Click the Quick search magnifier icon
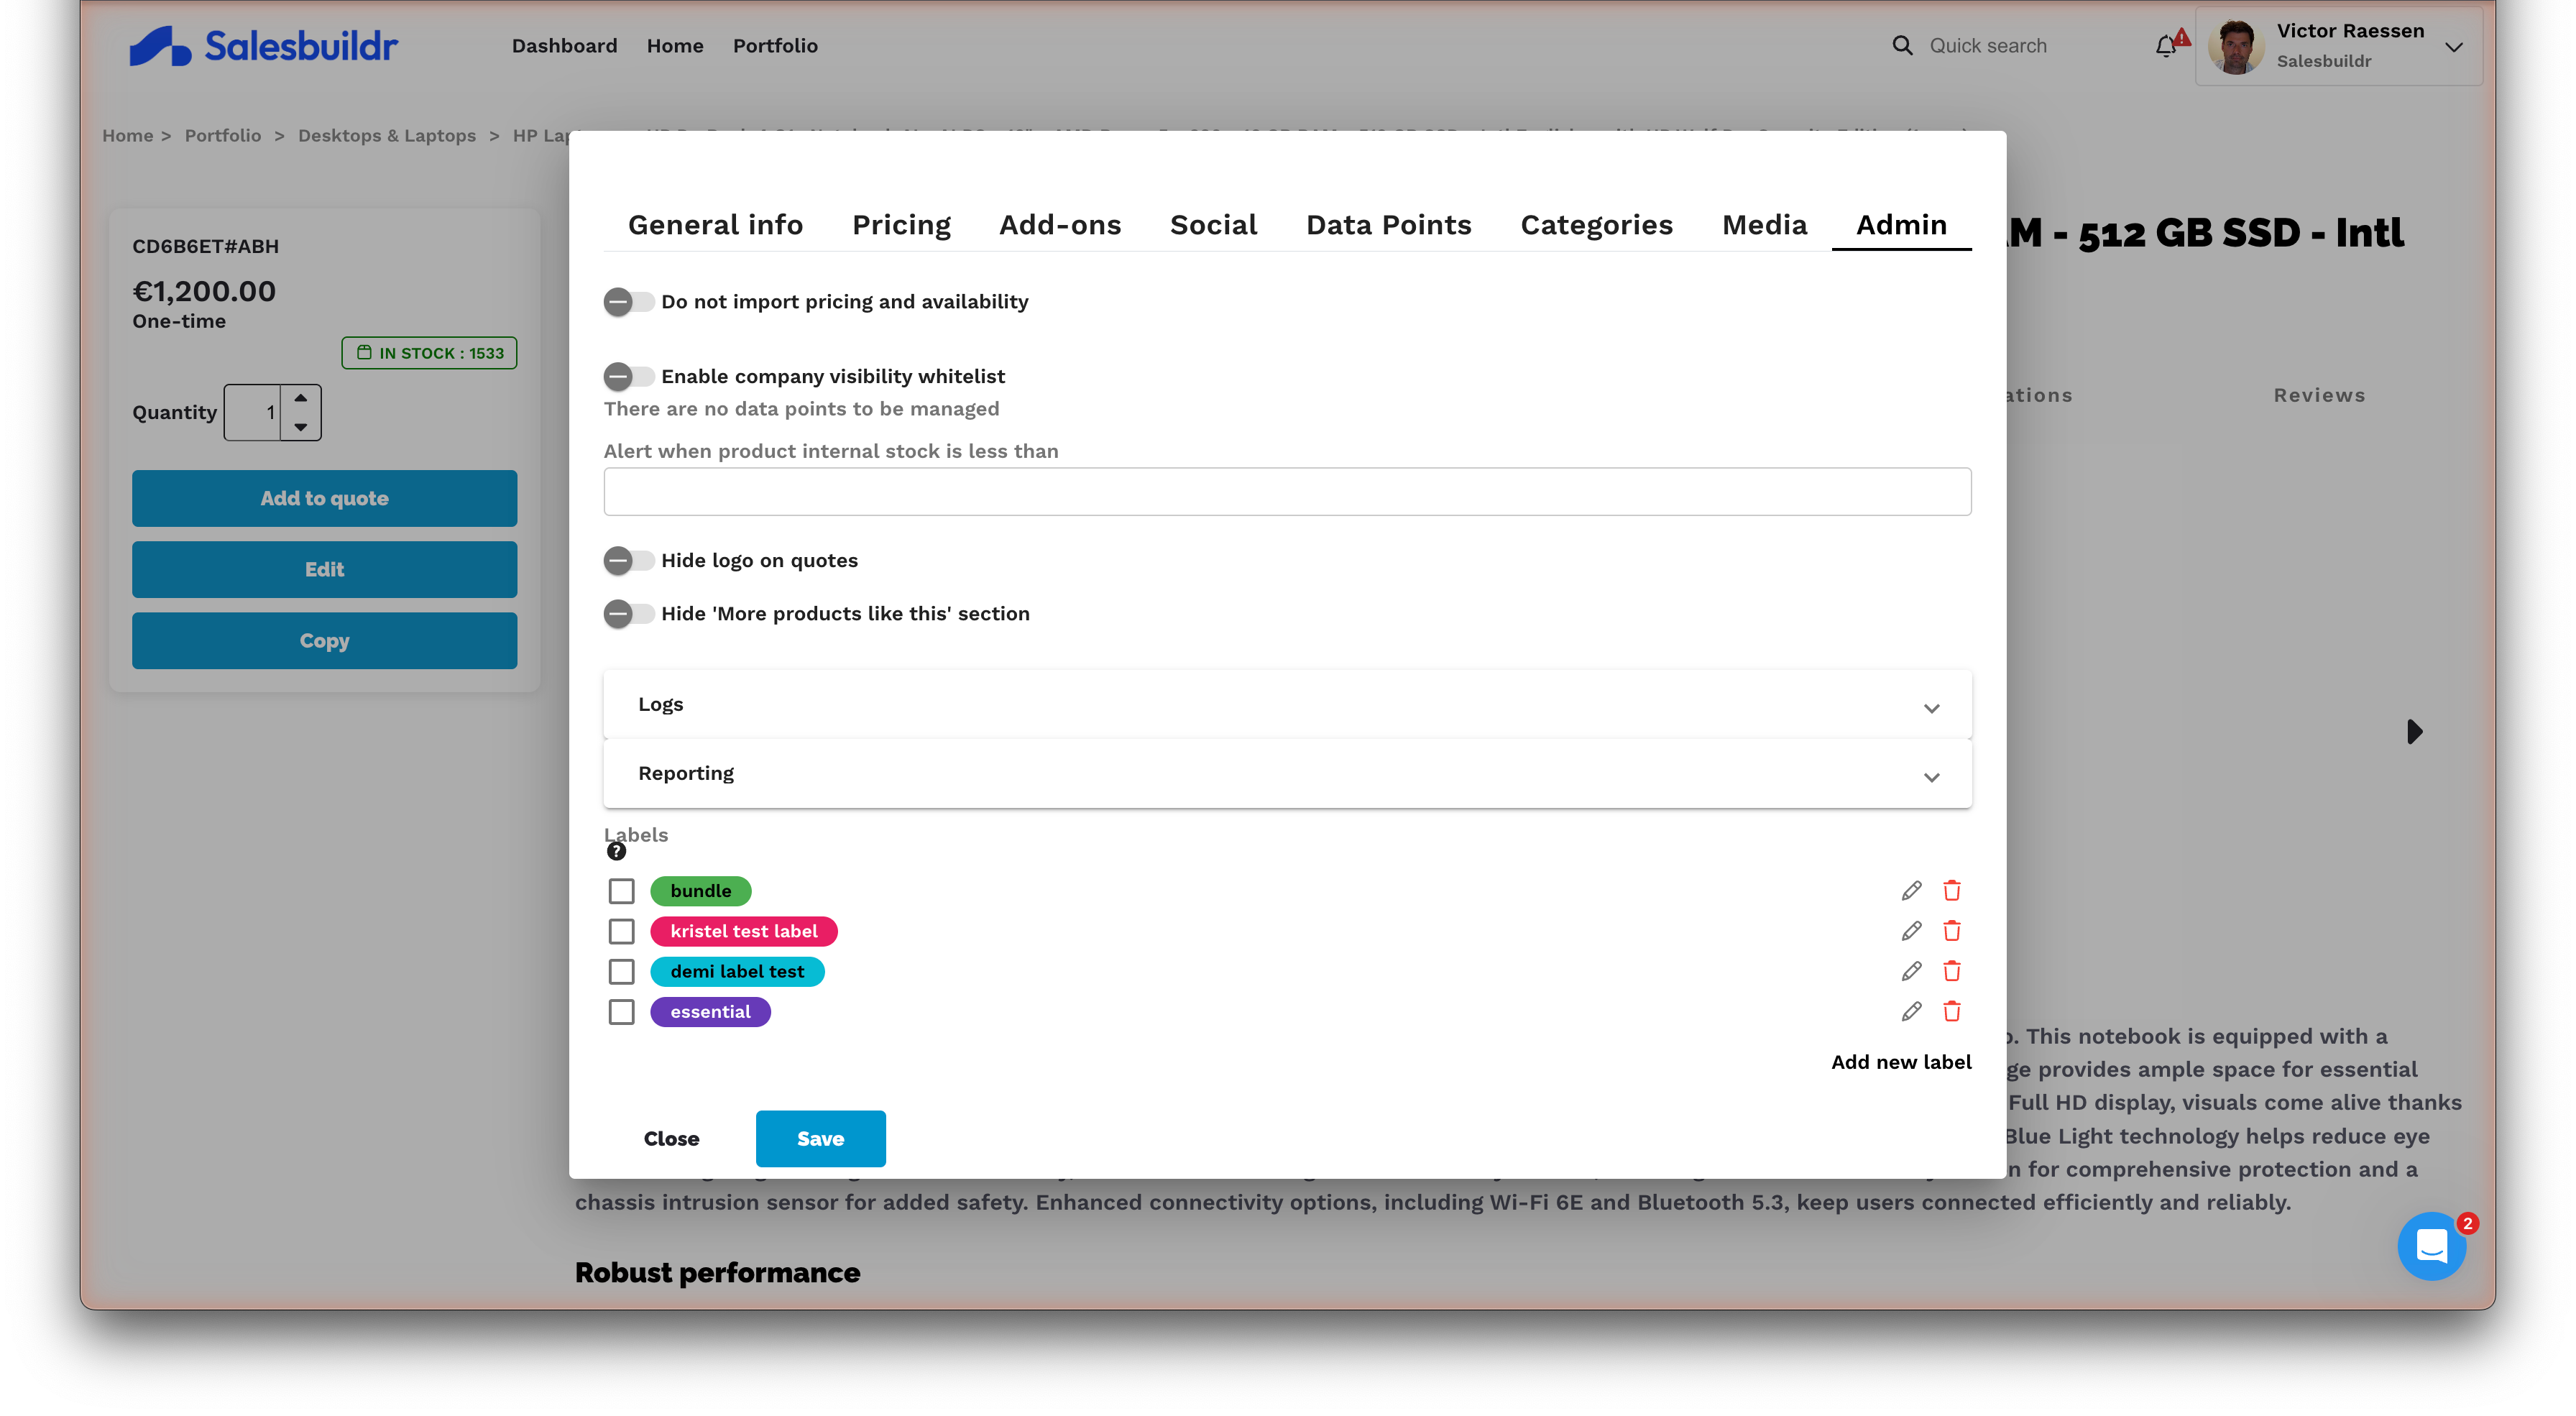 coord(1902,46)
